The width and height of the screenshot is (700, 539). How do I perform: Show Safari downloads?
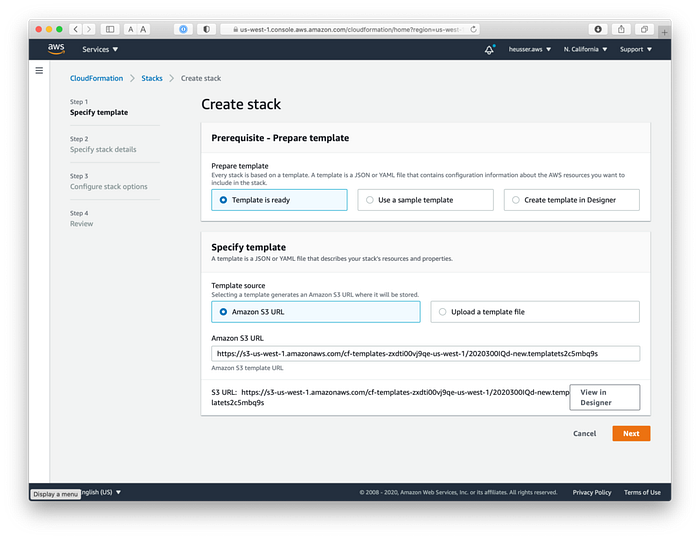point(598,29)
